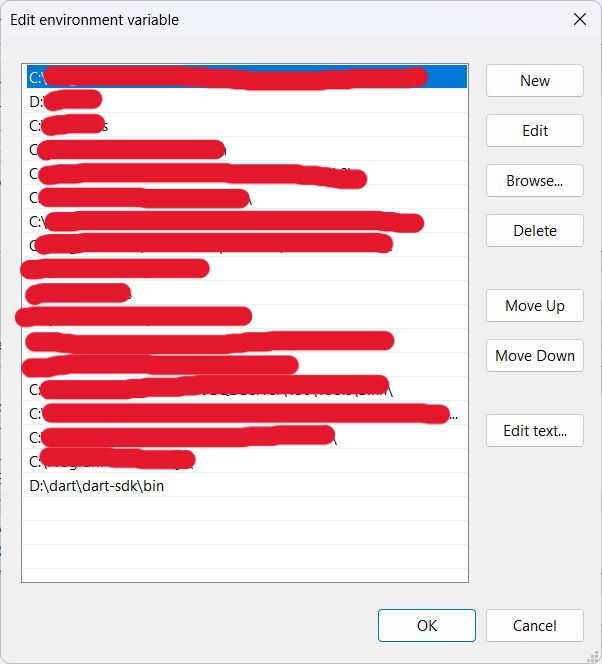Click the first empty row below dart-sdk entry
Screen dimensions: 602x664
point(245,509)
